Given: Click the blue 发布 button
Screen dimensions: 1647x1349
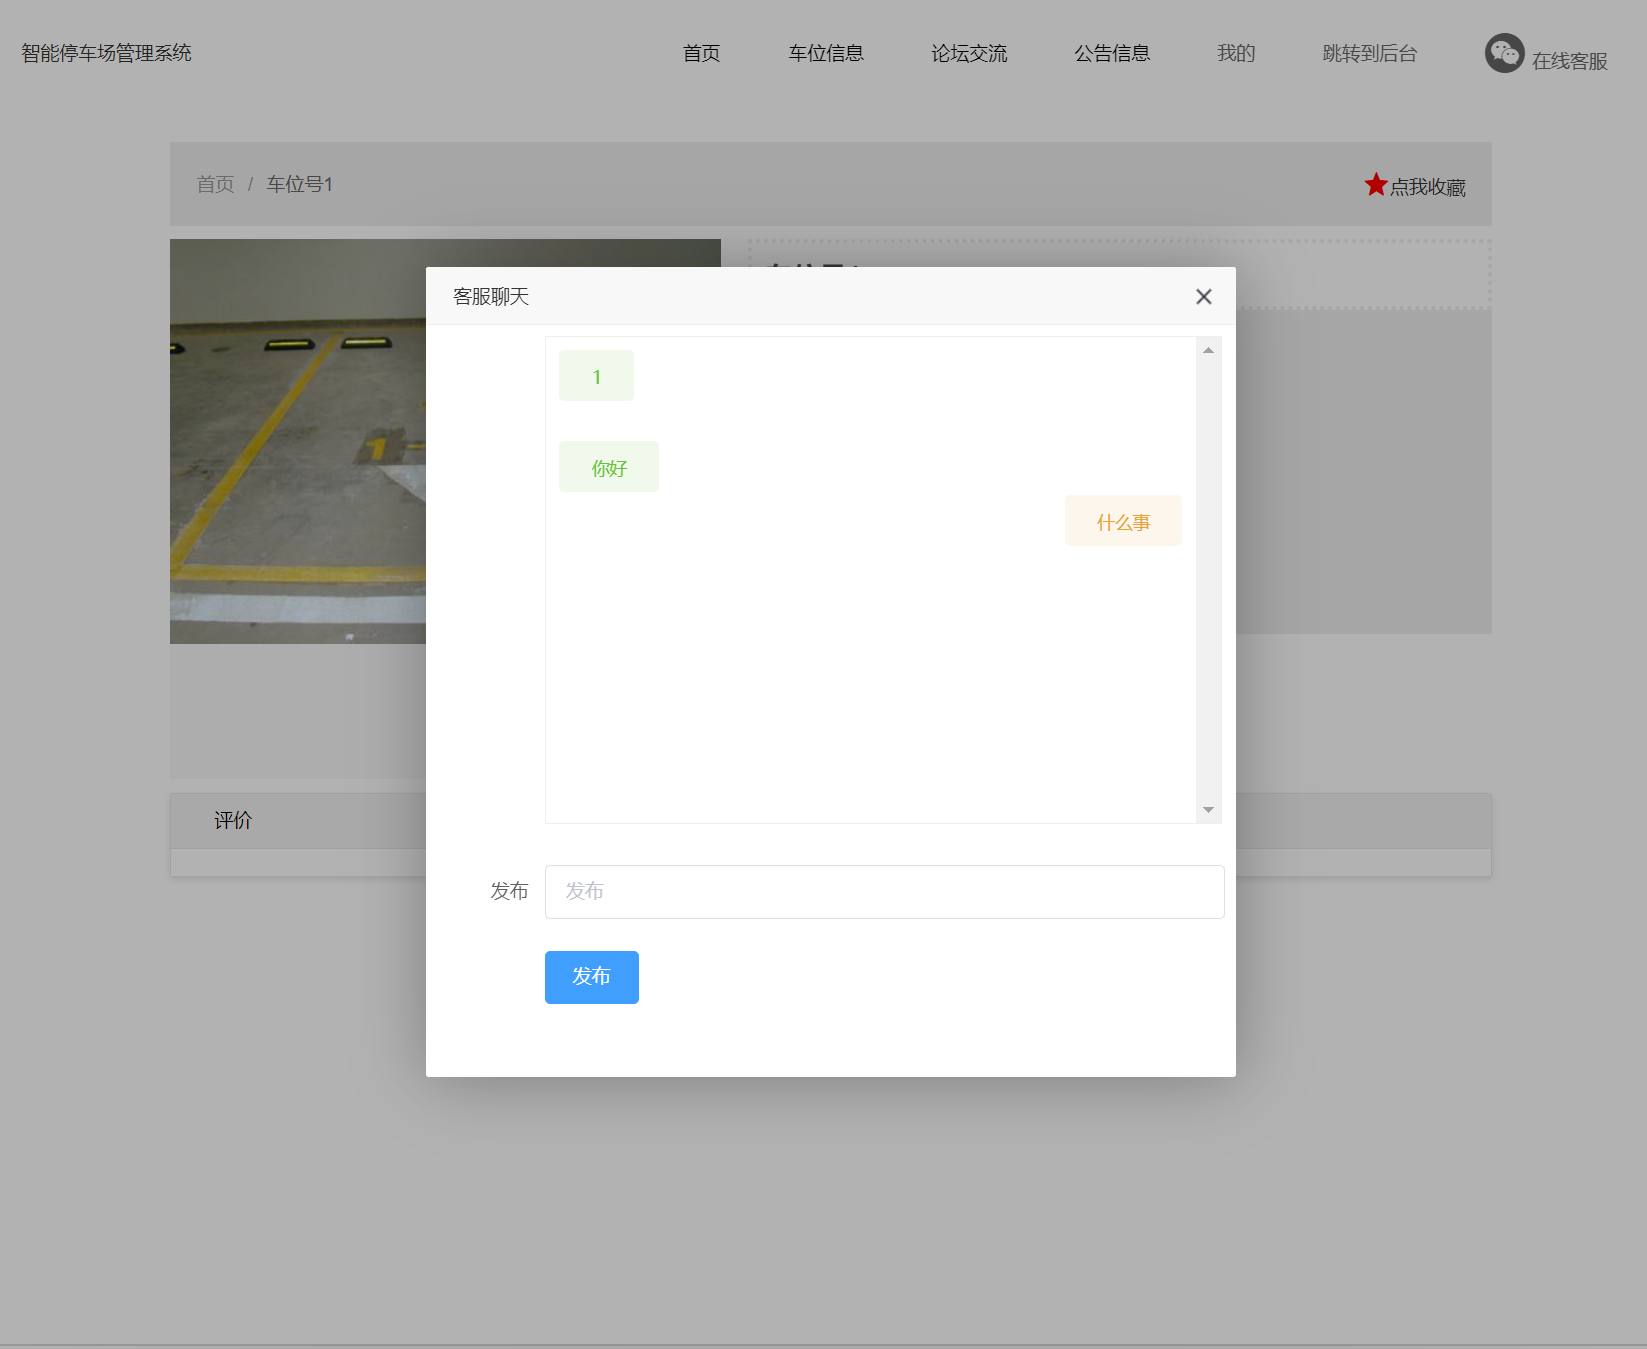Looking at the screenshot, I should (592, 977).
